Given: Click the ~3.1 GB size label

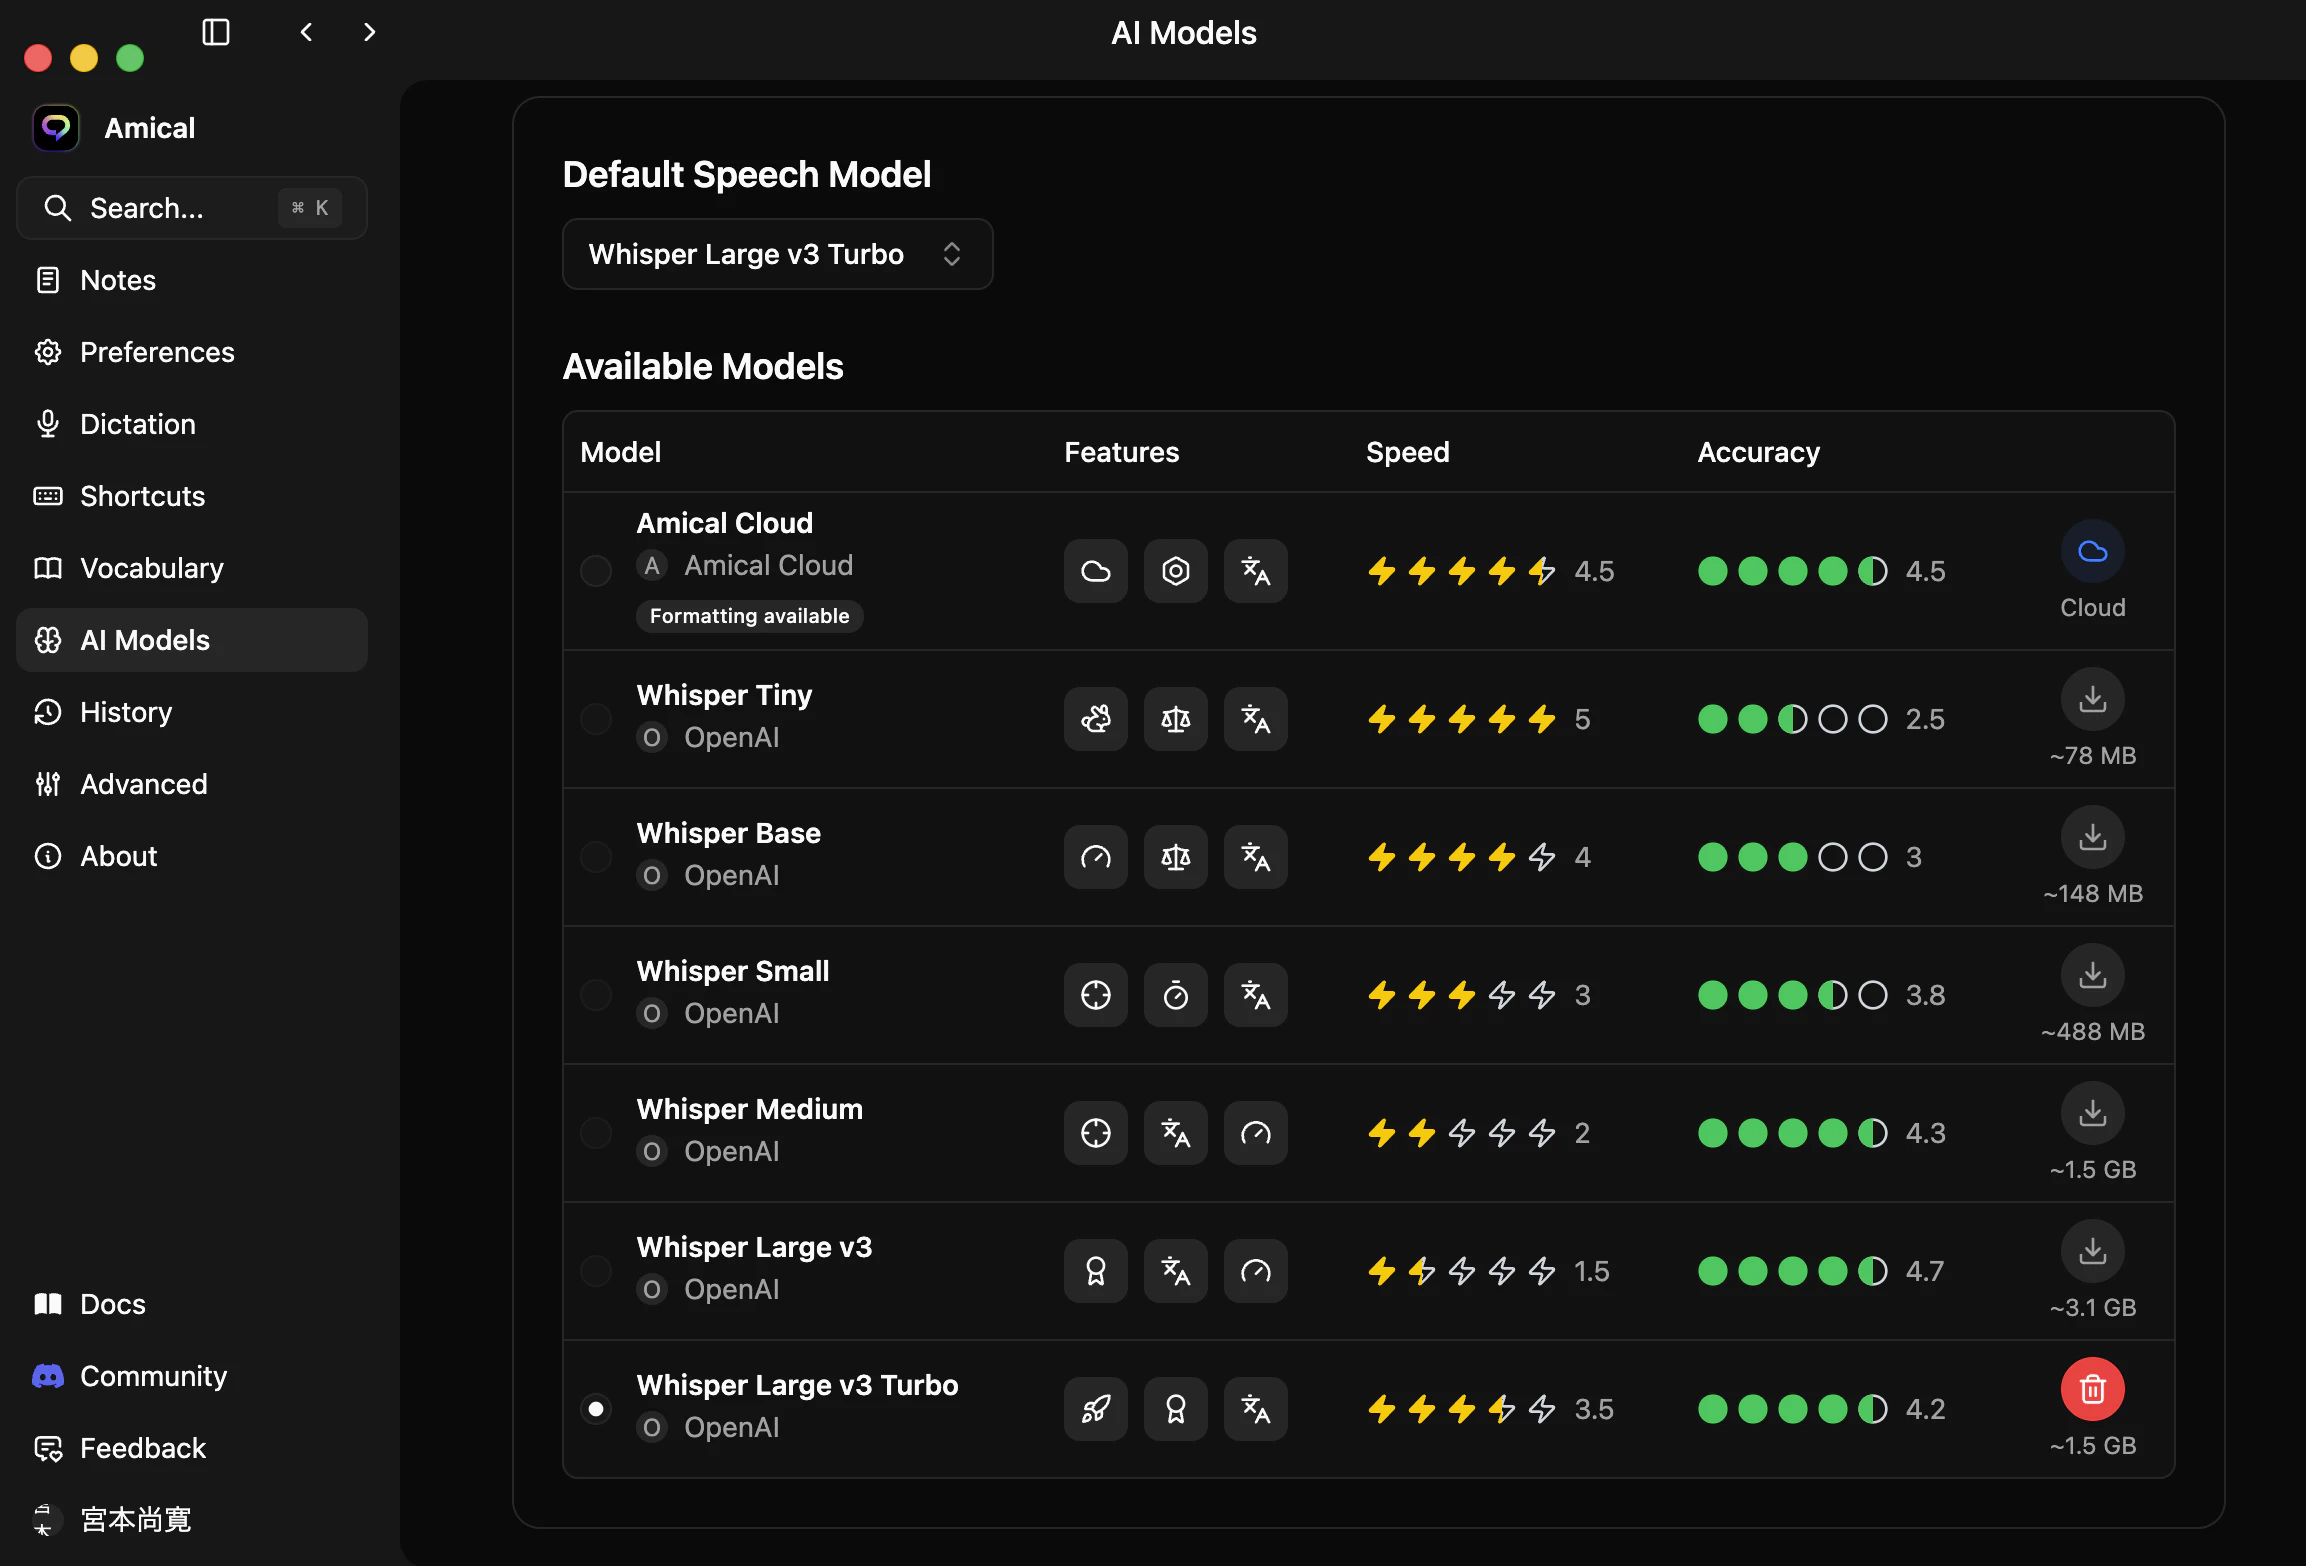Looking at the screenshot, I should pos(2093,1307).
